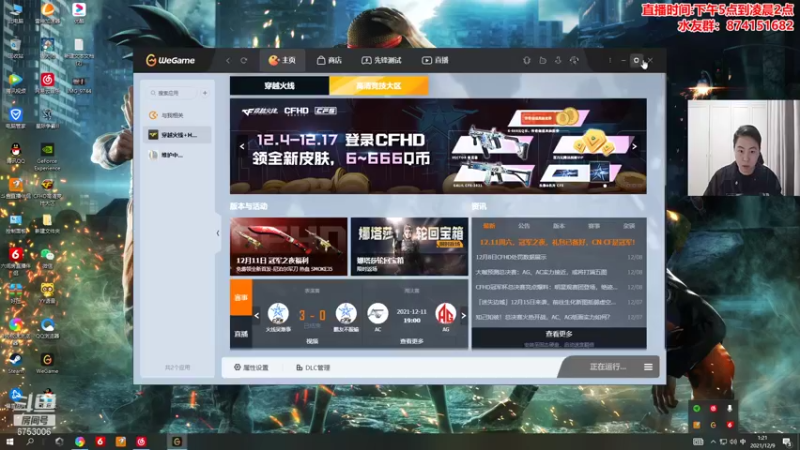Select the orange 赛事 side tab

241,297
